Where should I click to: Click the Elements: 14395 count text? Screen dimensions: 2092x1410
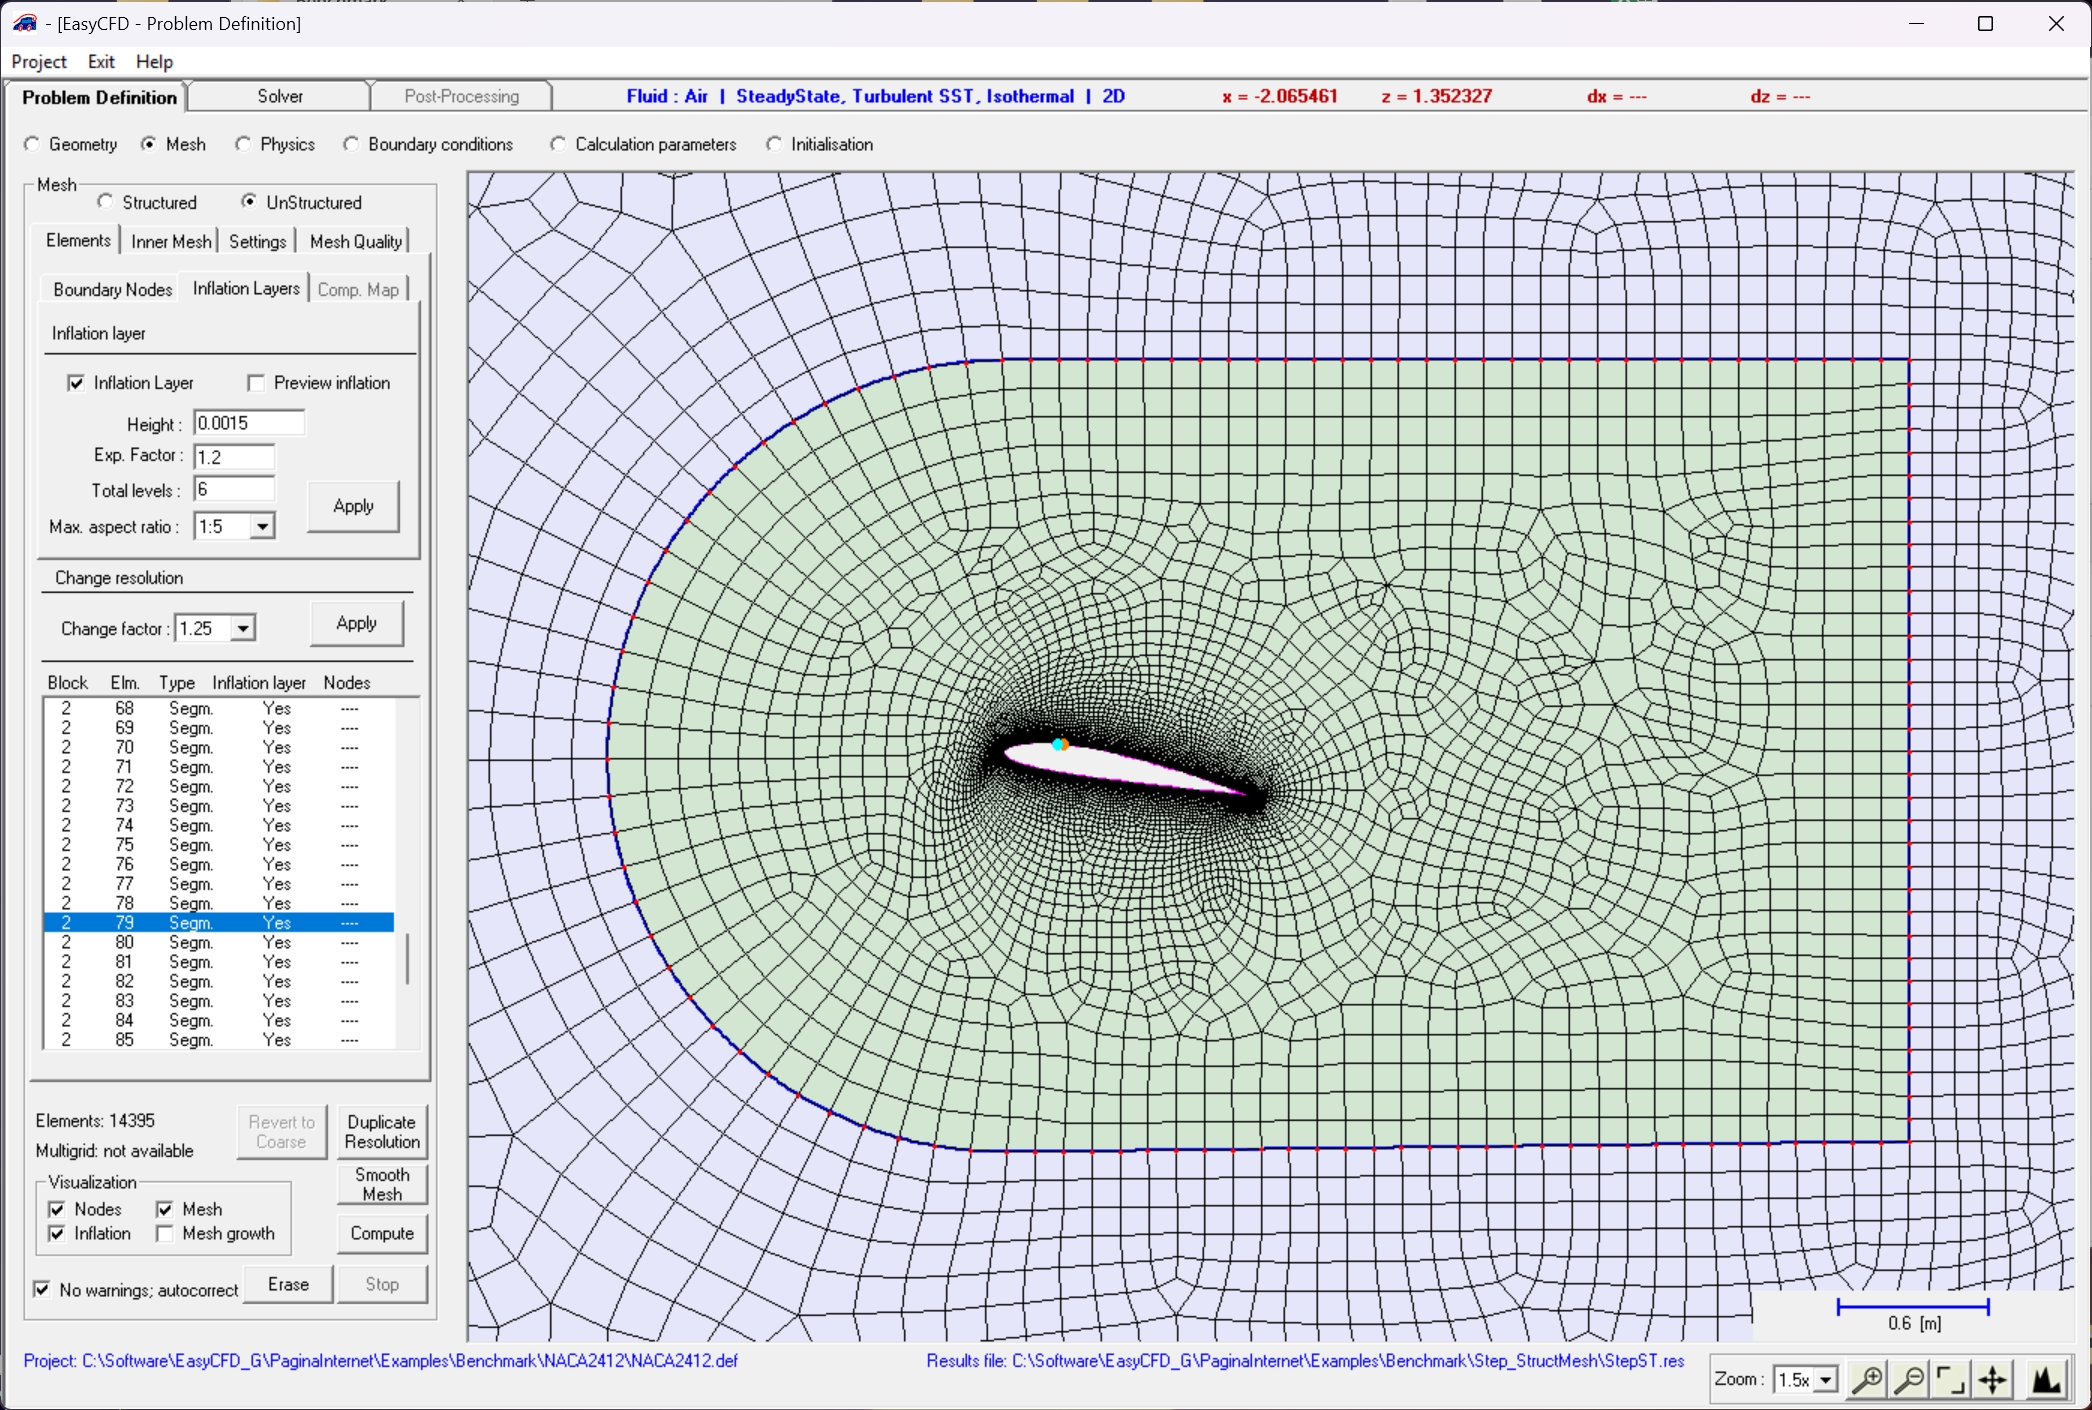(96, 1121)
